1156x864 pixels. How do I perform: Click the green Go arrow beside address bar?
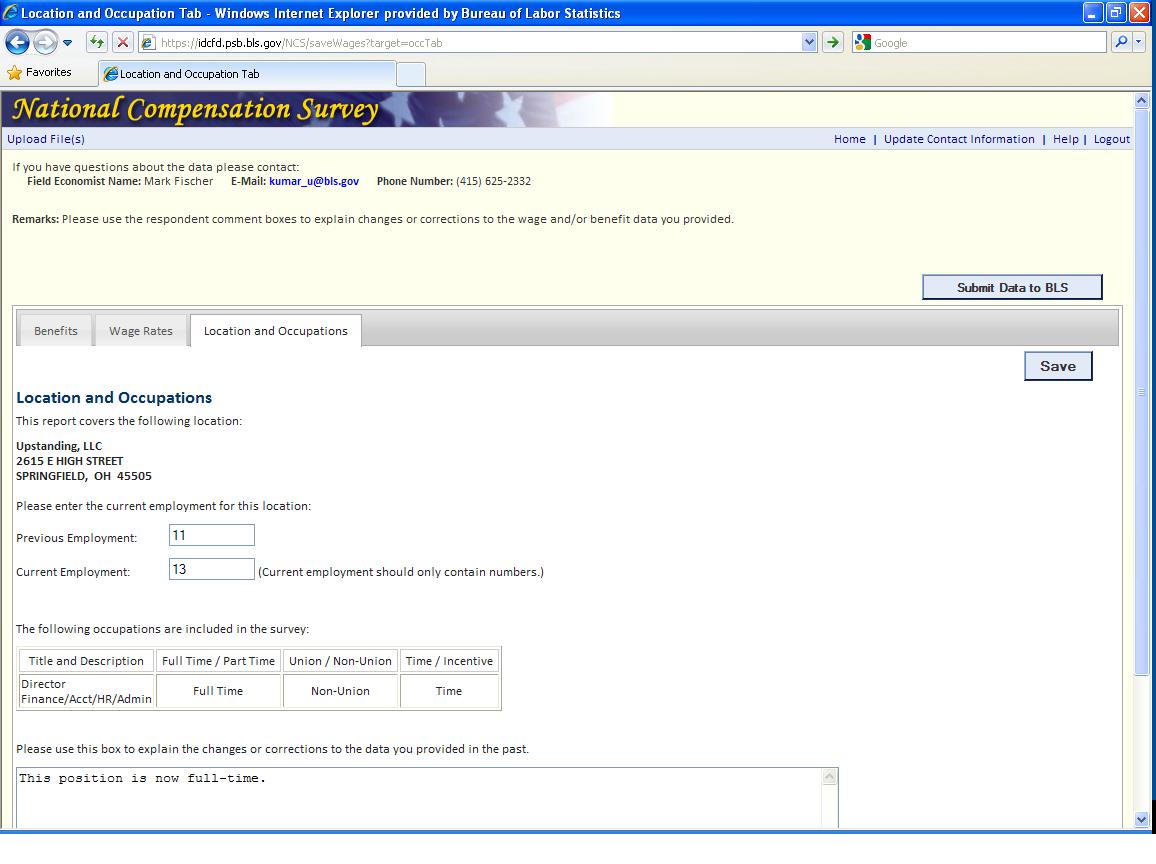[x=832, y=42]
